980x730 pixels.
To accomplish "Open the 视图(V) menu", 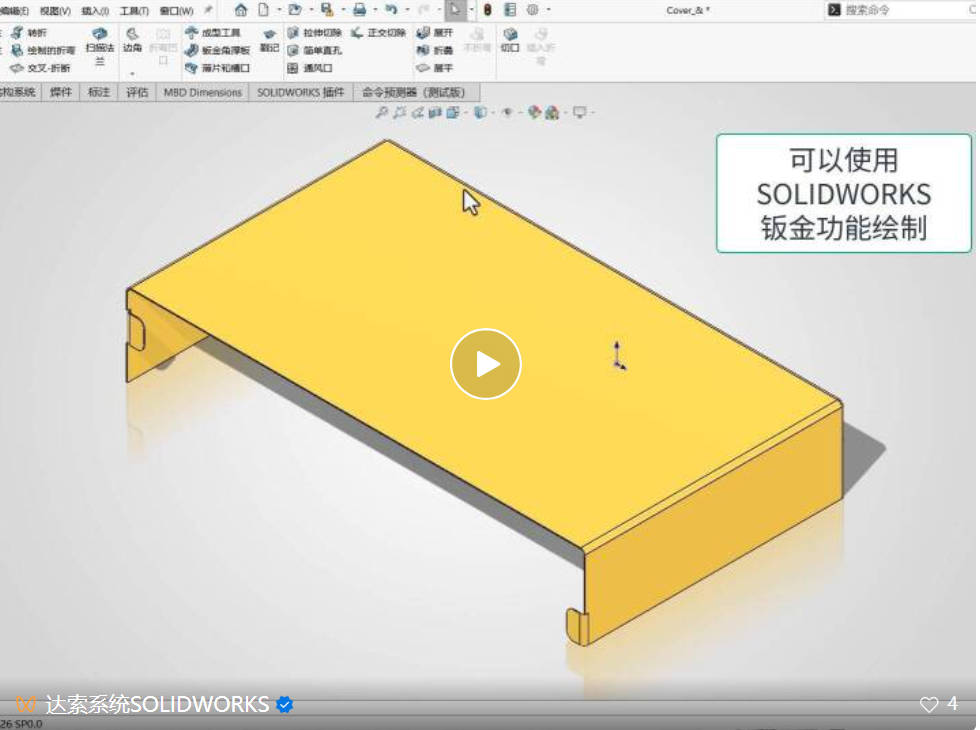I will tap(55, 11).
